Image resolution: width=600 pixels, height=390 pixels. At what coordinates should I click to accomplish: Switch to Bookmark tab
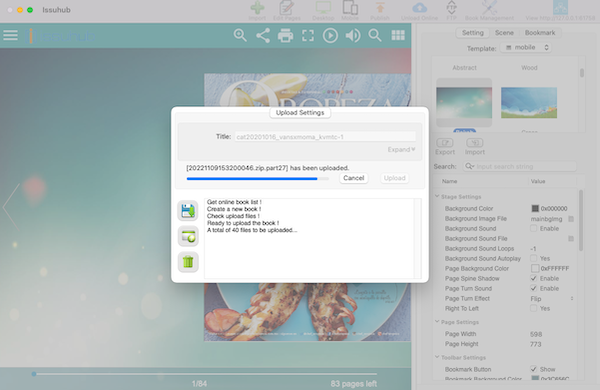click(x=540, y=33)
